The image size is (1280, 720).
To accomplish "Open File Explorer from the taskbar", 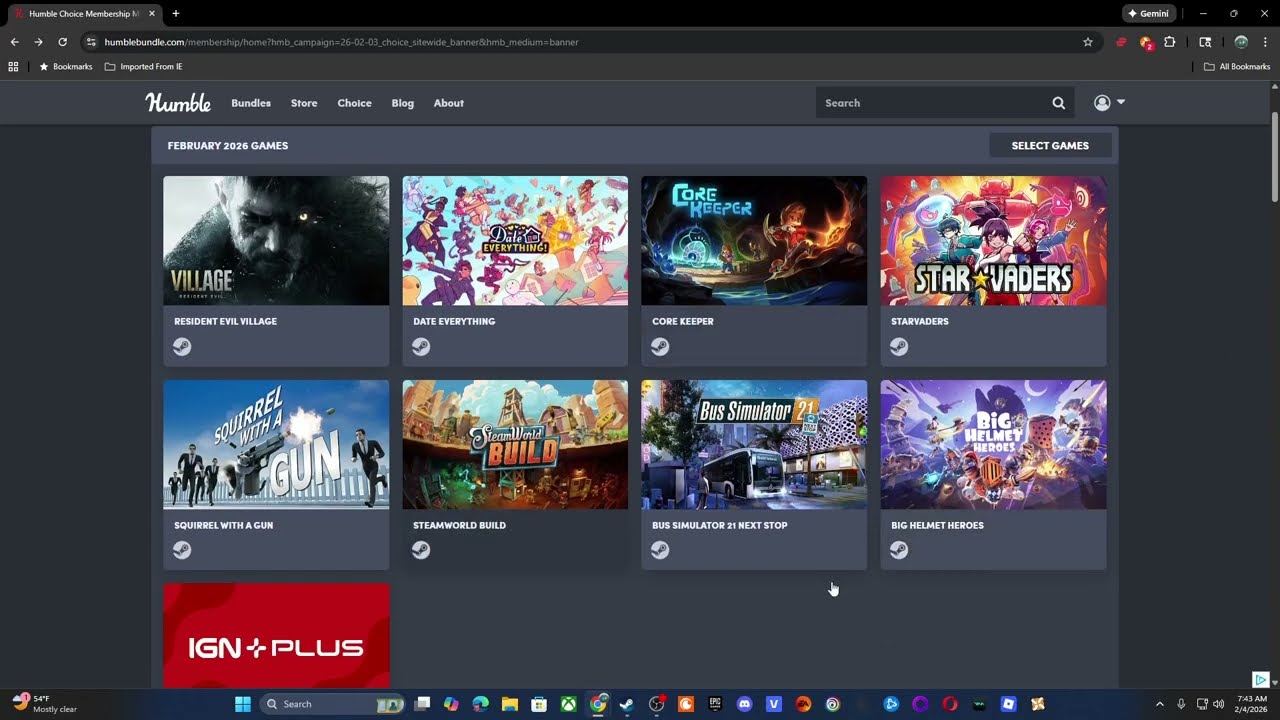I will coord(509,704).
